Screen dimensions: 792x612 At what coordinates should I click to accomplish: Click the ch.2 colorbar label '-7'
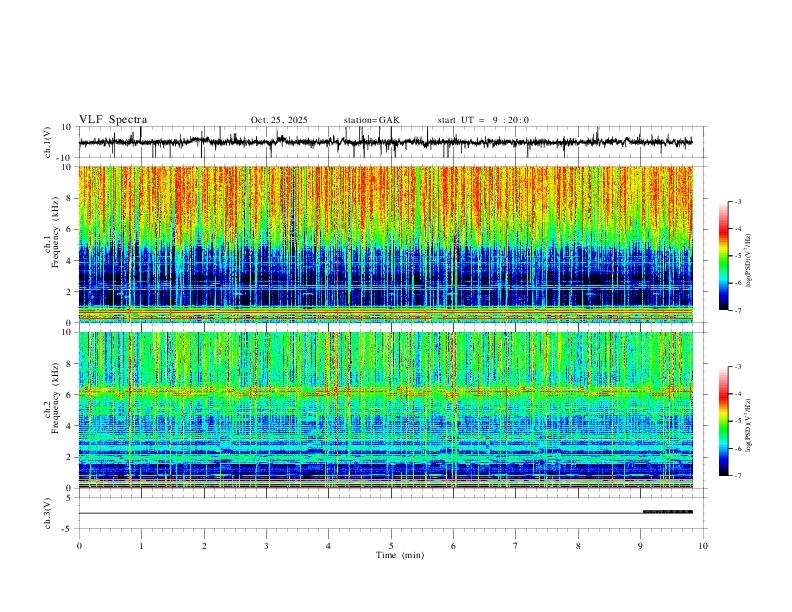(737, 475)
